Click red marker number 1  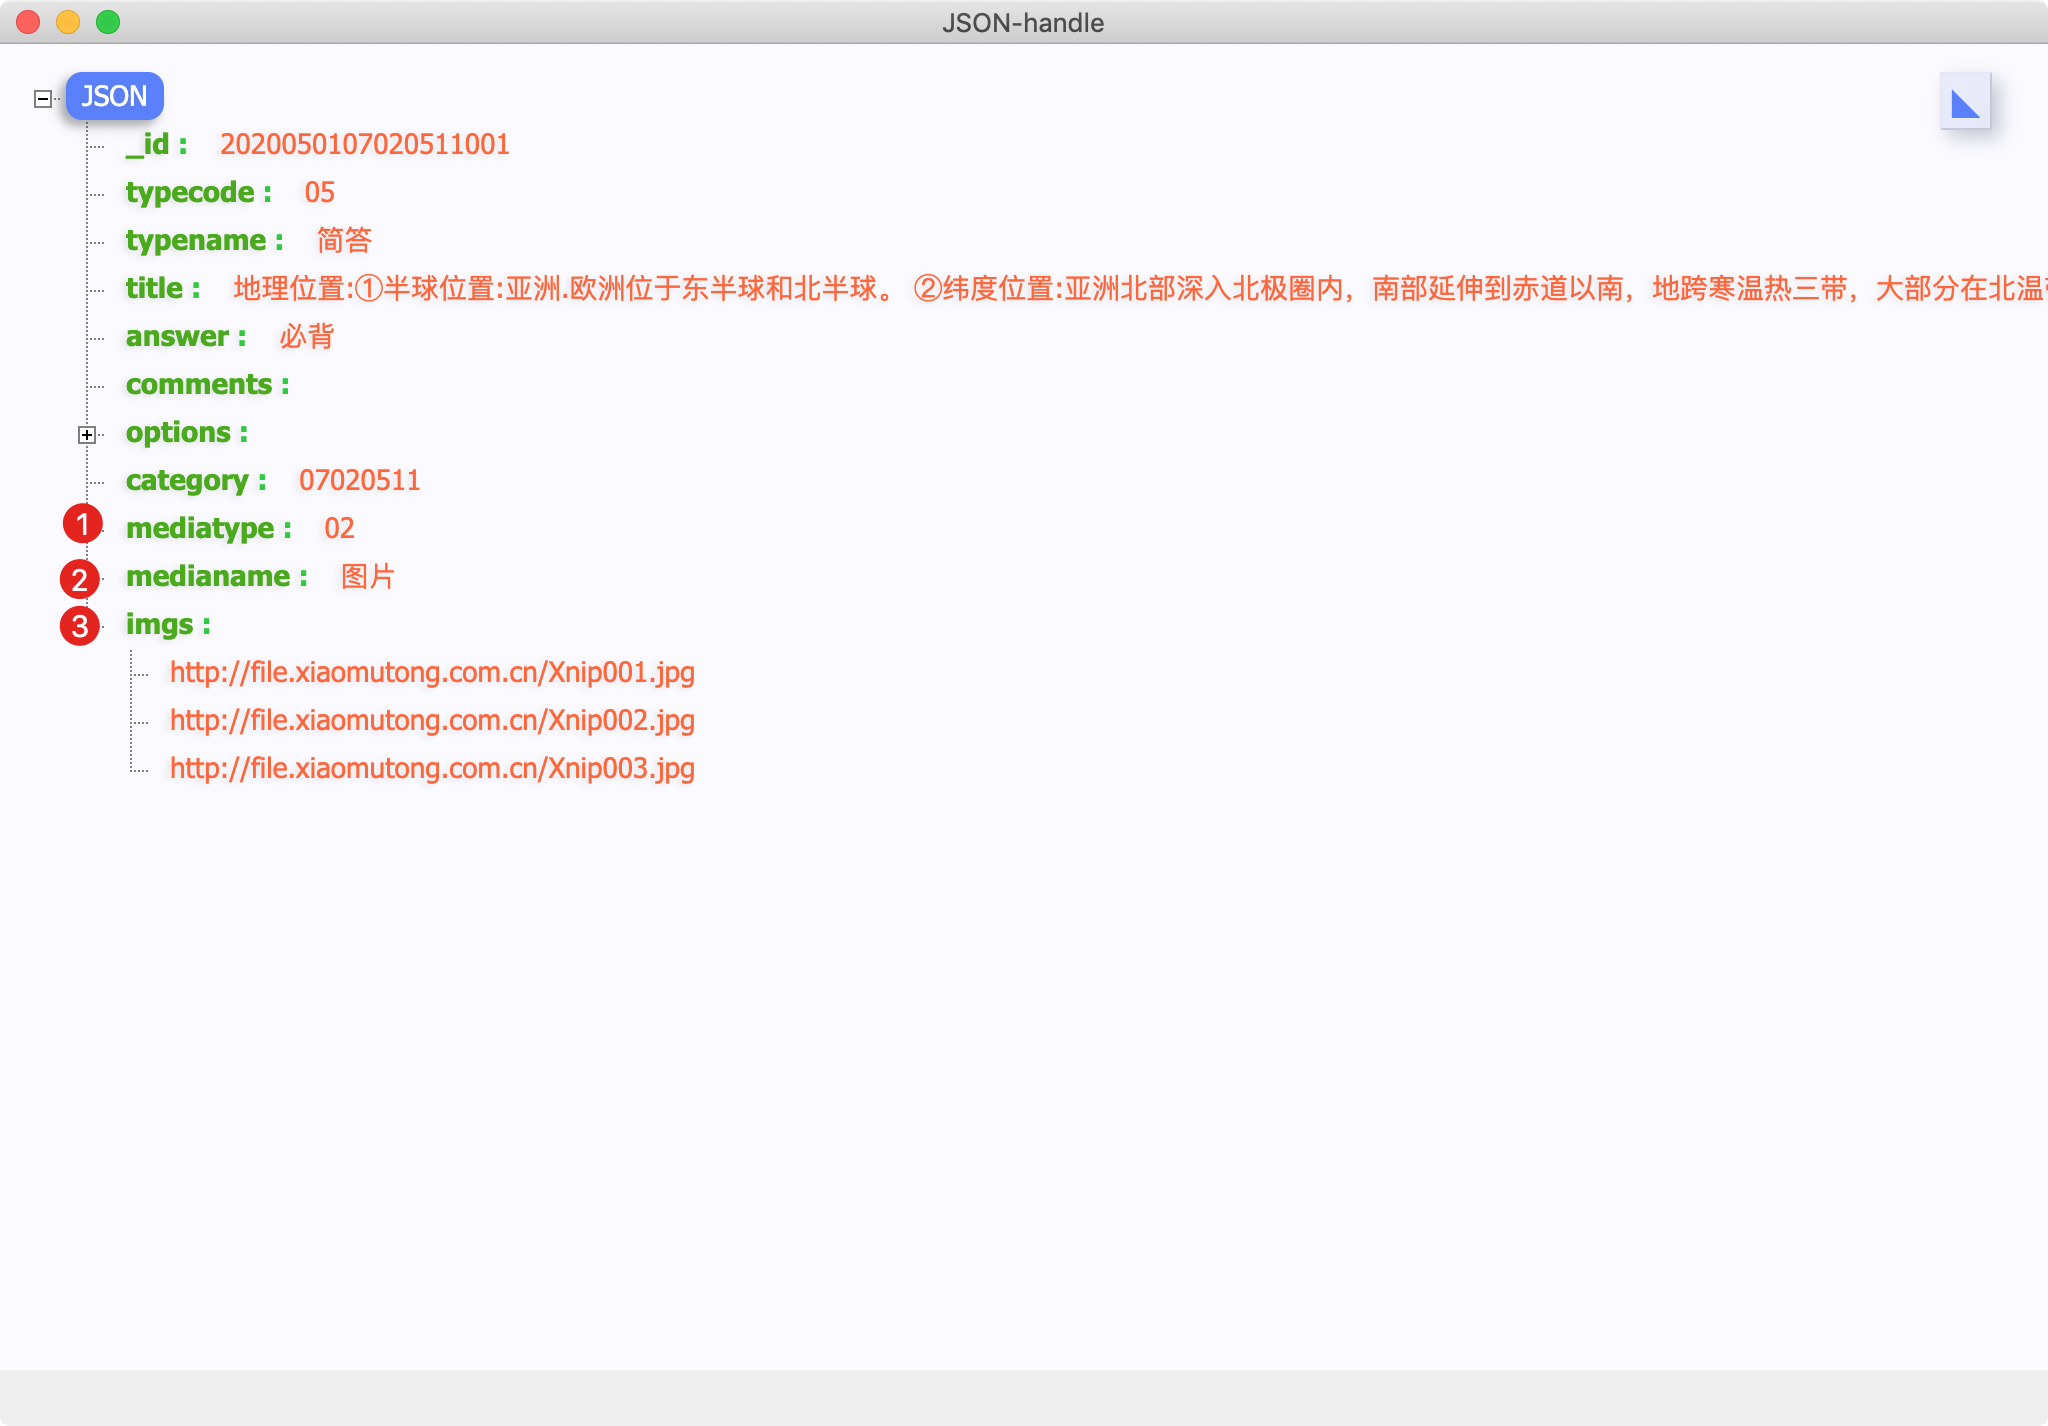[82, 524]
